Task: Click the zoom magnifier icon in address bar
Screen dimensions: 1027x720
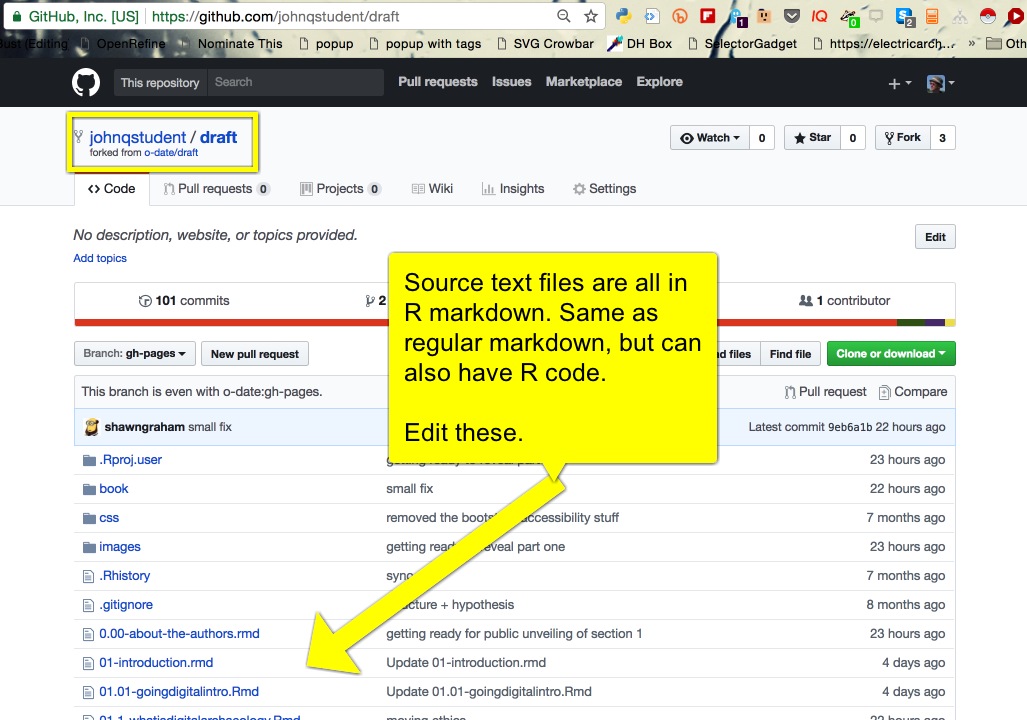Action: 563,16
